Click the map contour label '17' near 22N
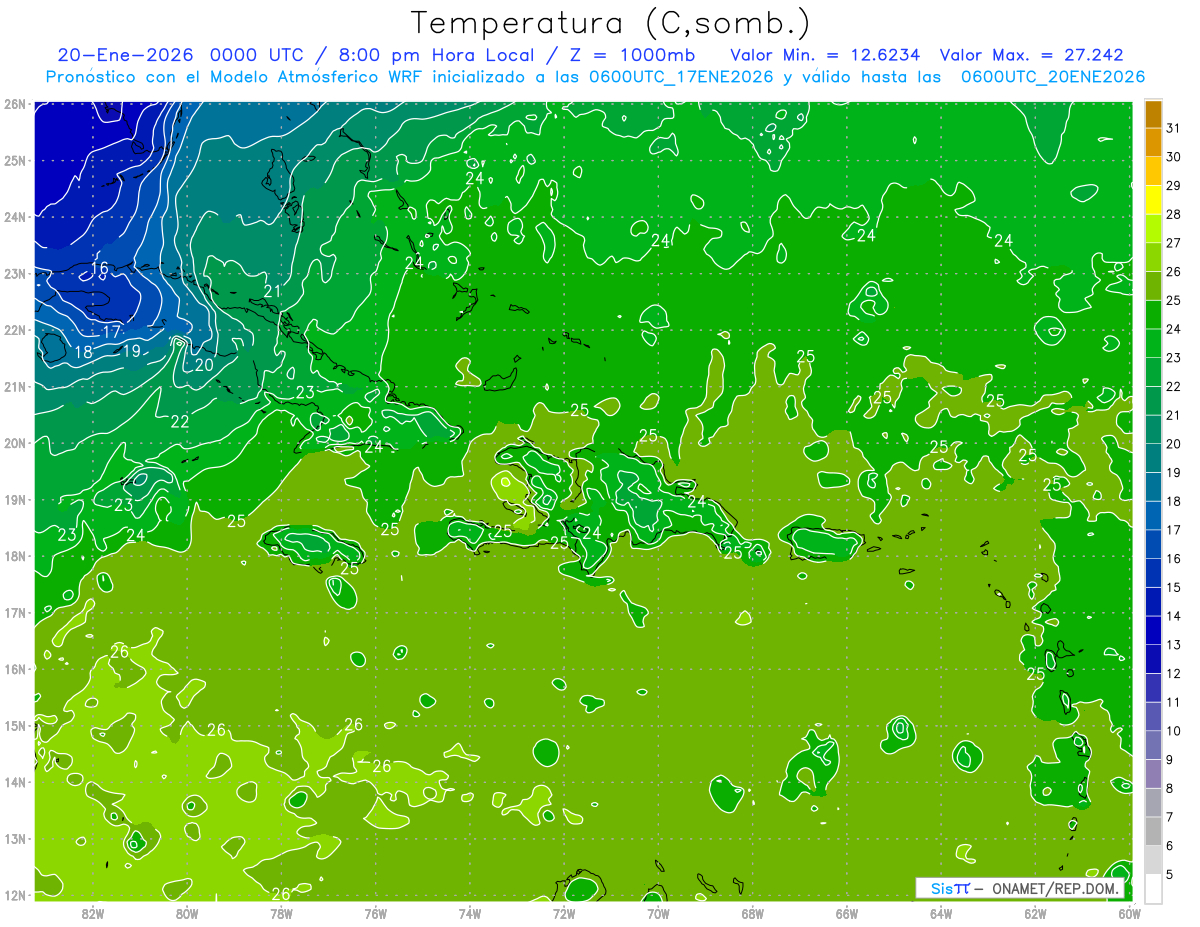This screenshot has width=1200, height=927. [x=111, y=331]
